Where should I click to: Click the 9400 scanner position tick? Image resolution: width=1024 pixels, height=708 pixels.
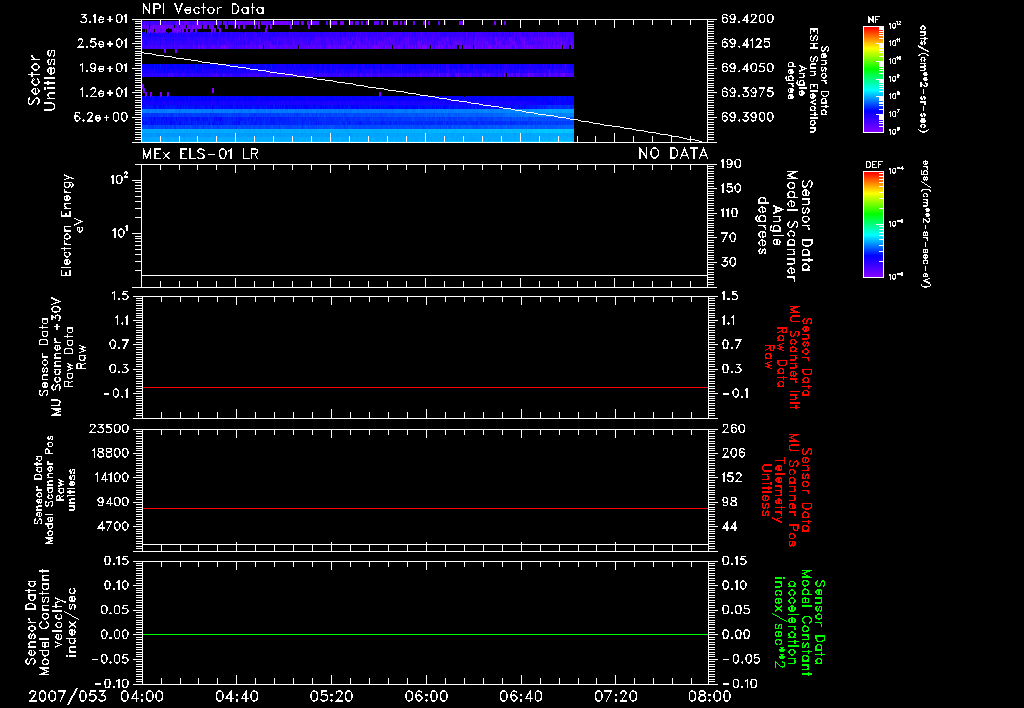click(x=113, y=502)
